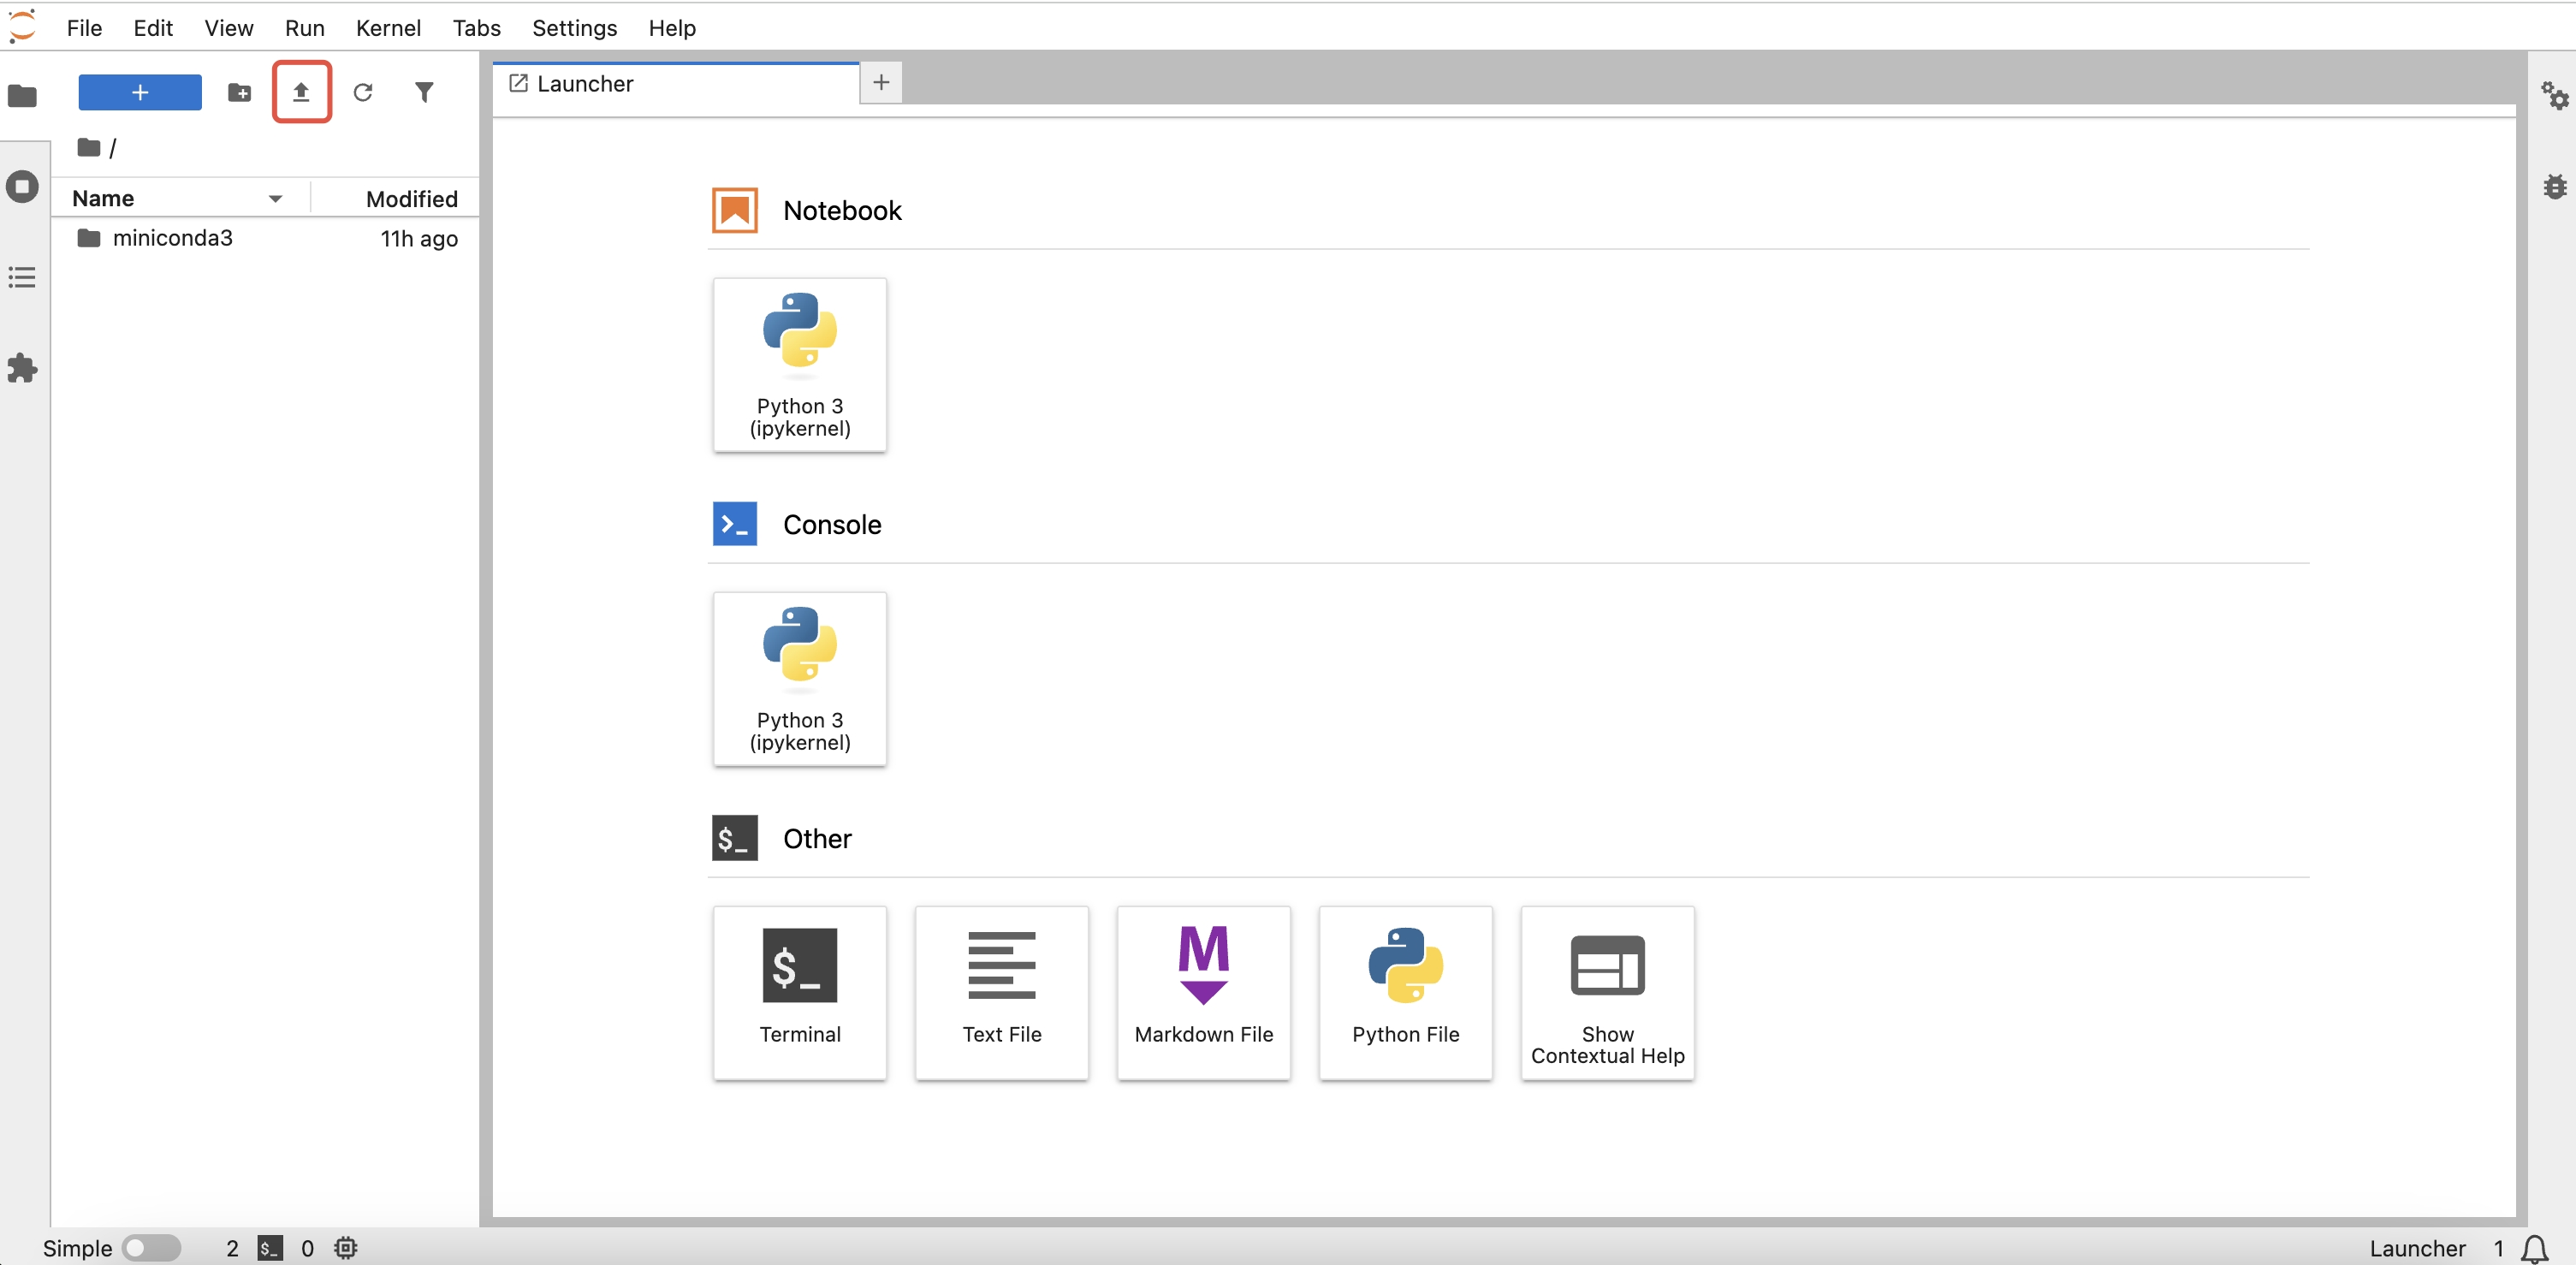Sort files by the Name column arrow

tap(275, 199)
